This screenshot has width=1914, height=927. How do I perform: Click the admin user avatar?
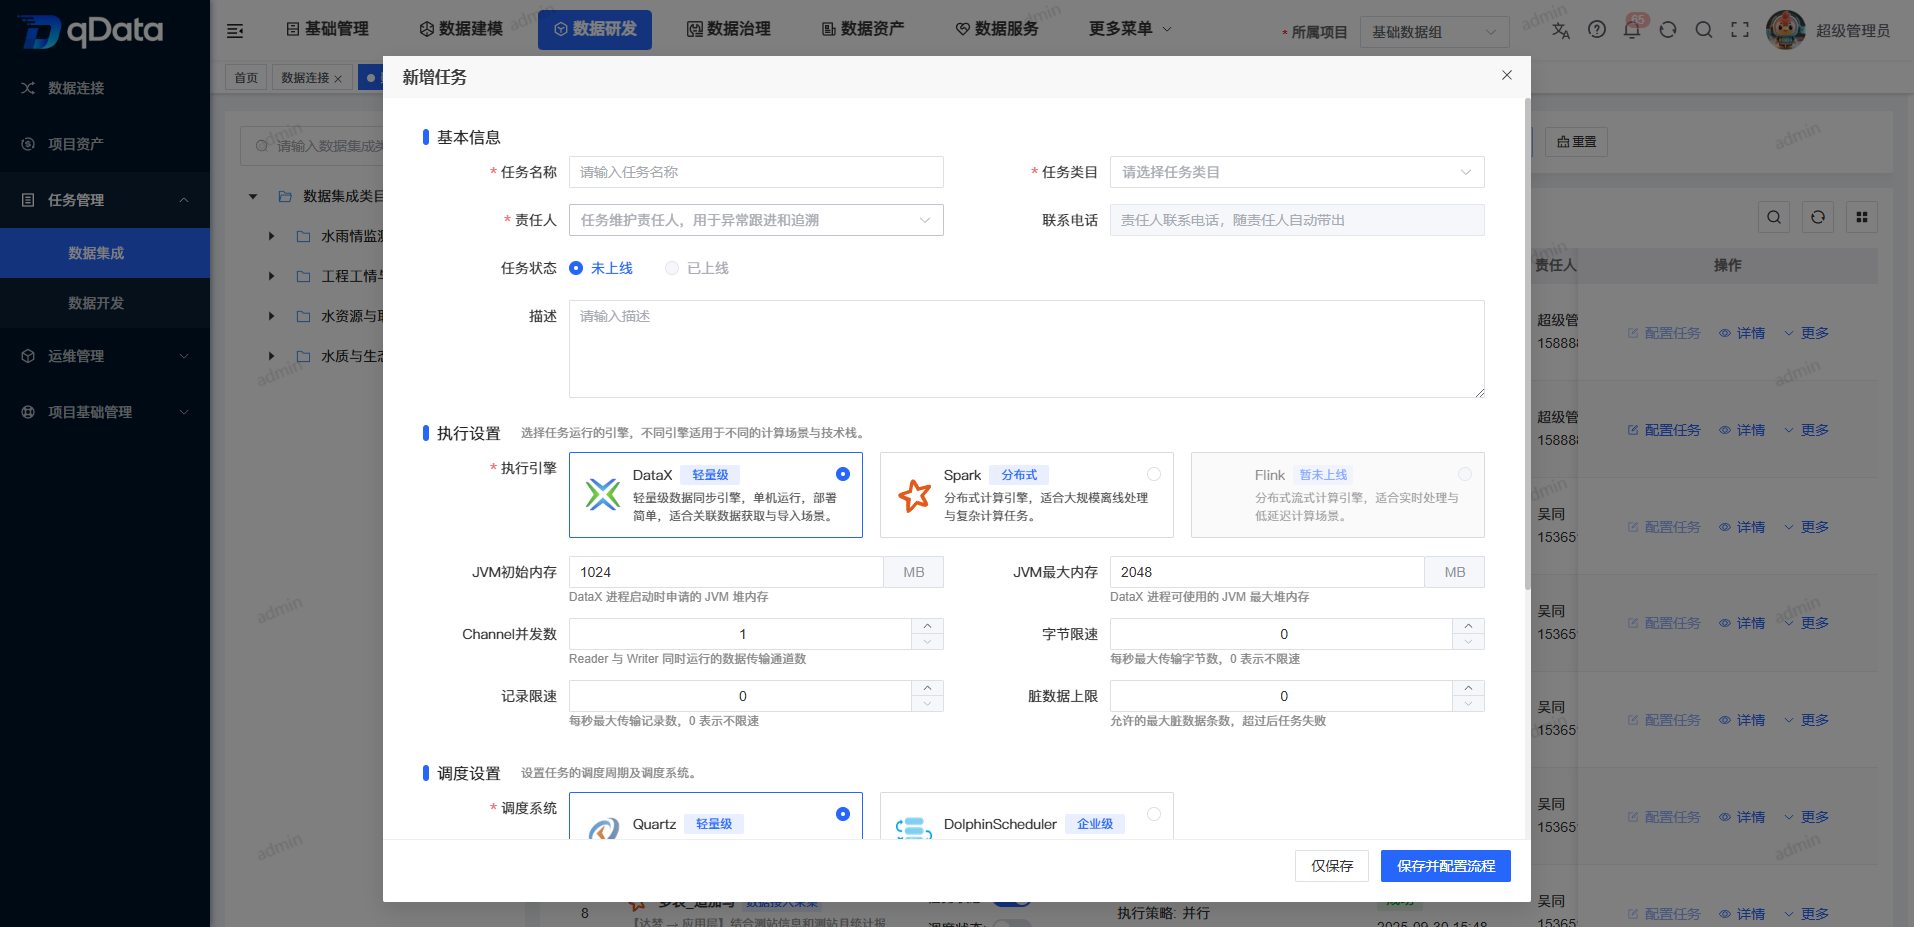tap(1786, 30)
